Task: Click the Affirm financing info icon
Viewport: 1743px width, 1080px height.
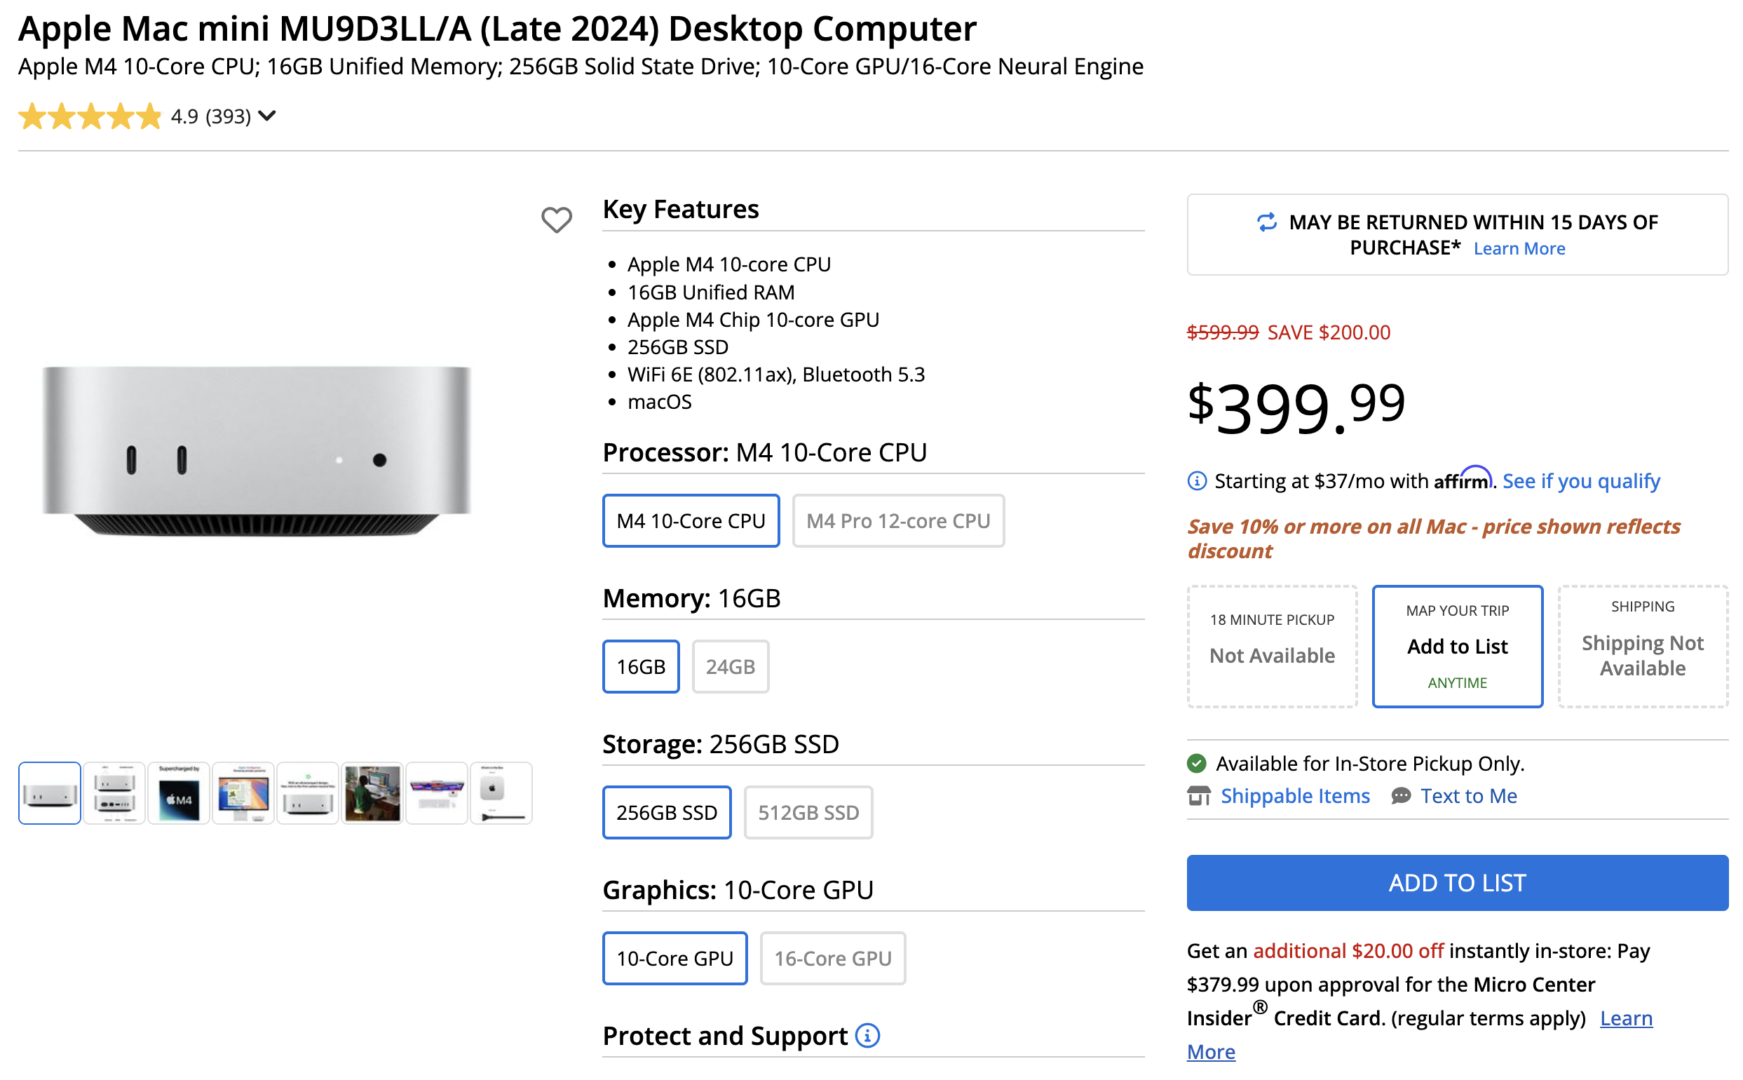Action: pos(1196,481)
